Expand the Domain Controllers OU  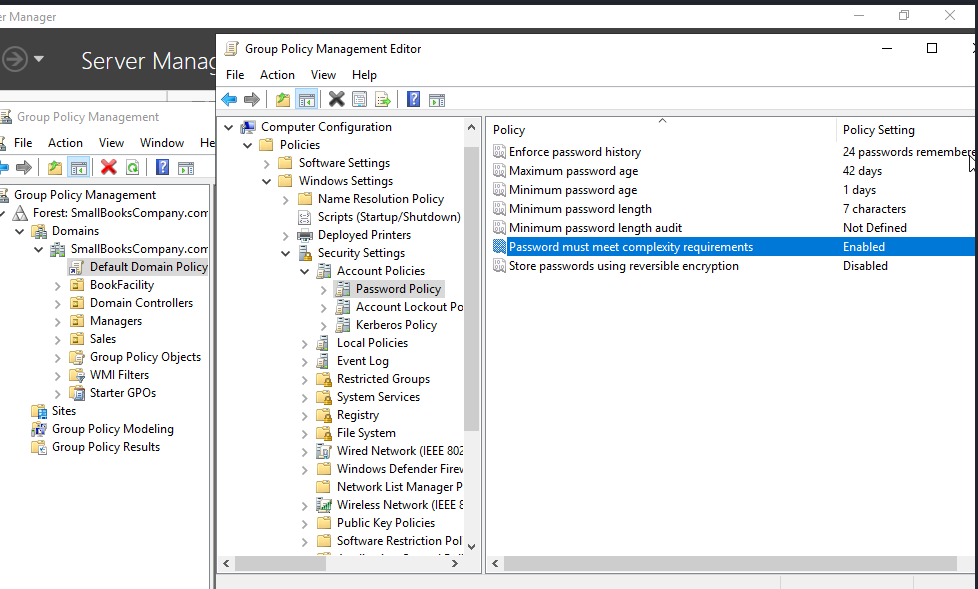(57, 304)
